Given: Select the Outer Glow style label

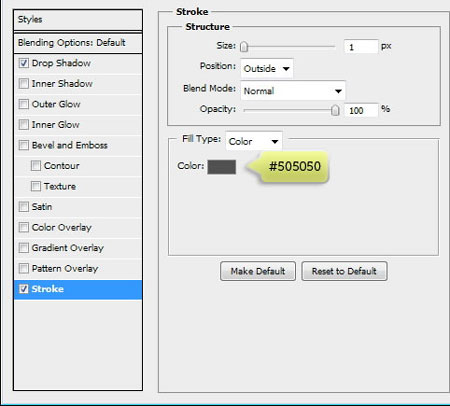Looking at the screenshot, I should click(x=56, y=104).
